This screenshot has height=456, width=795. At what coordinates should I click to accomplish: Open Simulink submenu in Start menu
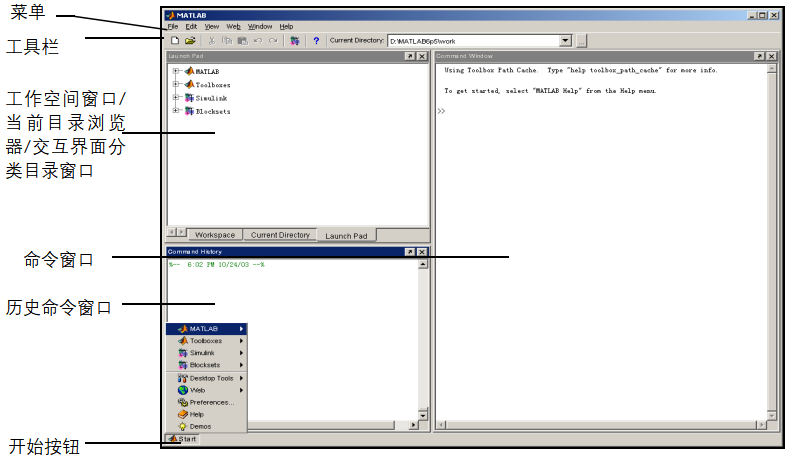[207, 353]
